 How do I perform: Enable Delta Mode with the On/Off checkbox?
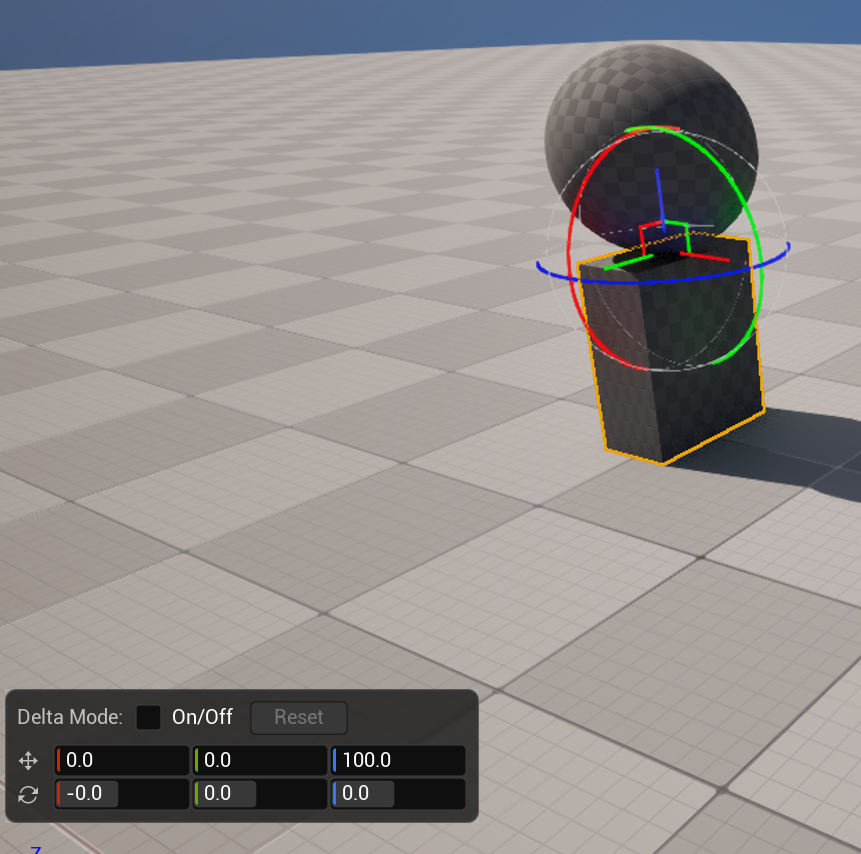(147, 717)
